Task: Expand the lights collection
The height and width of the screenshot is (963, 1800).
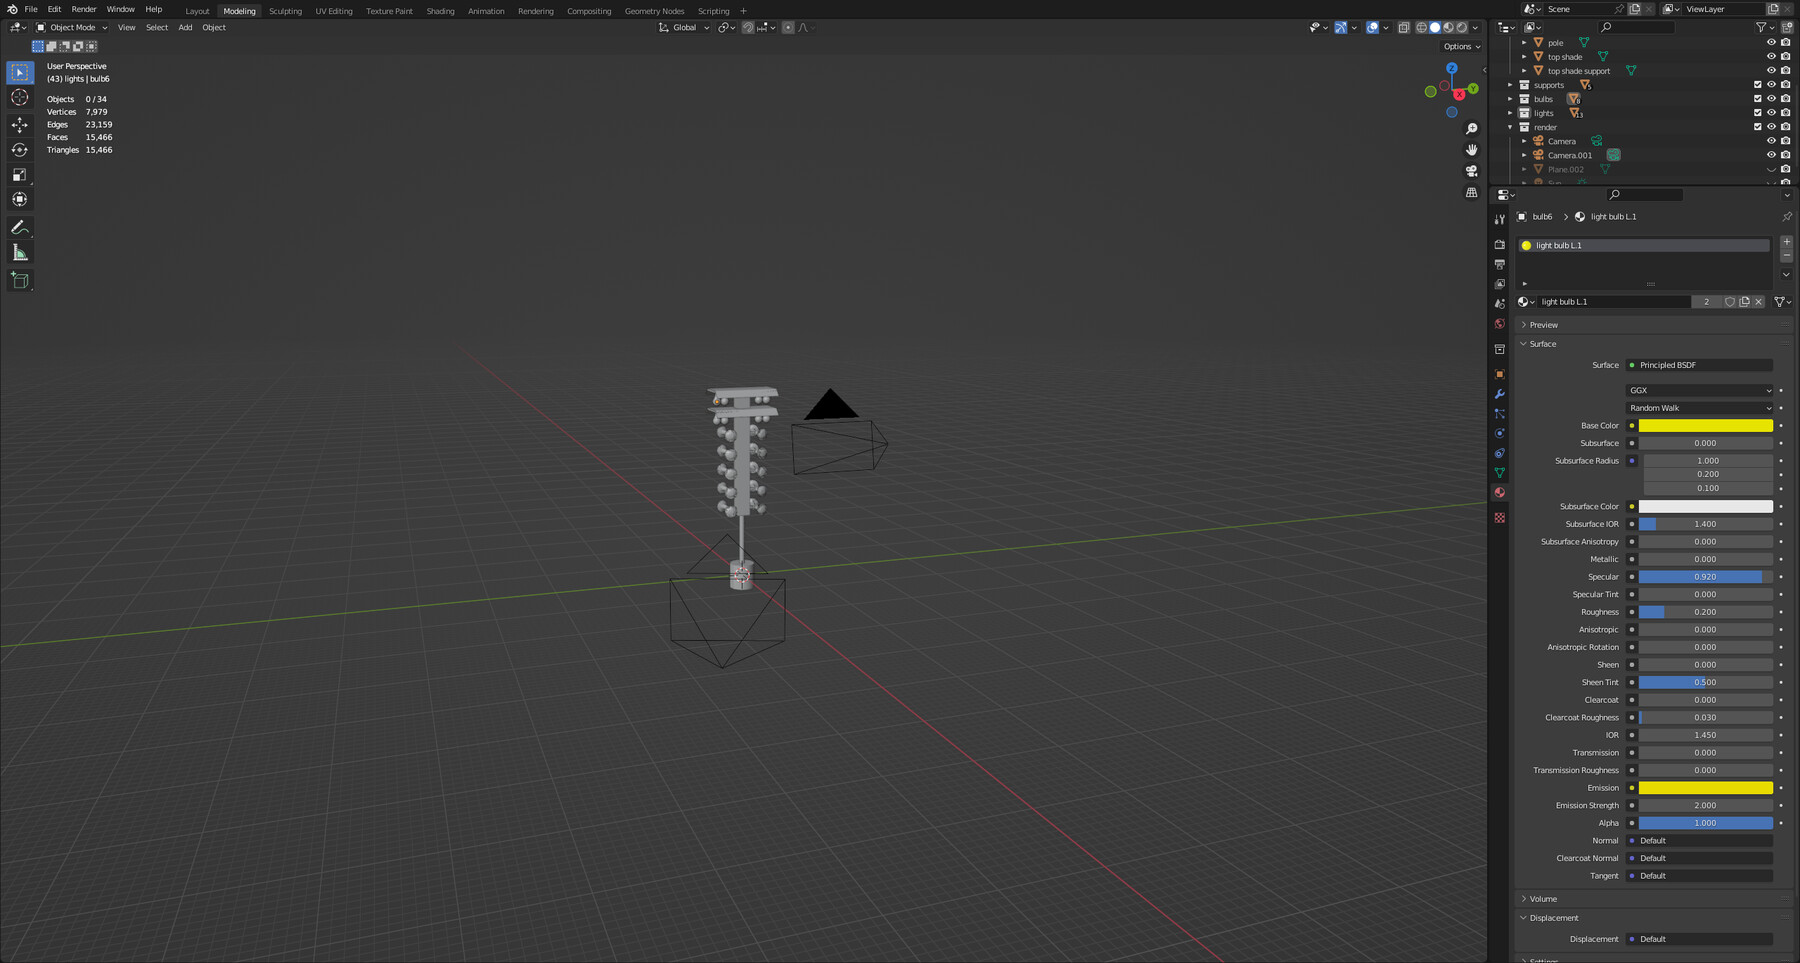Action: 1510,113
